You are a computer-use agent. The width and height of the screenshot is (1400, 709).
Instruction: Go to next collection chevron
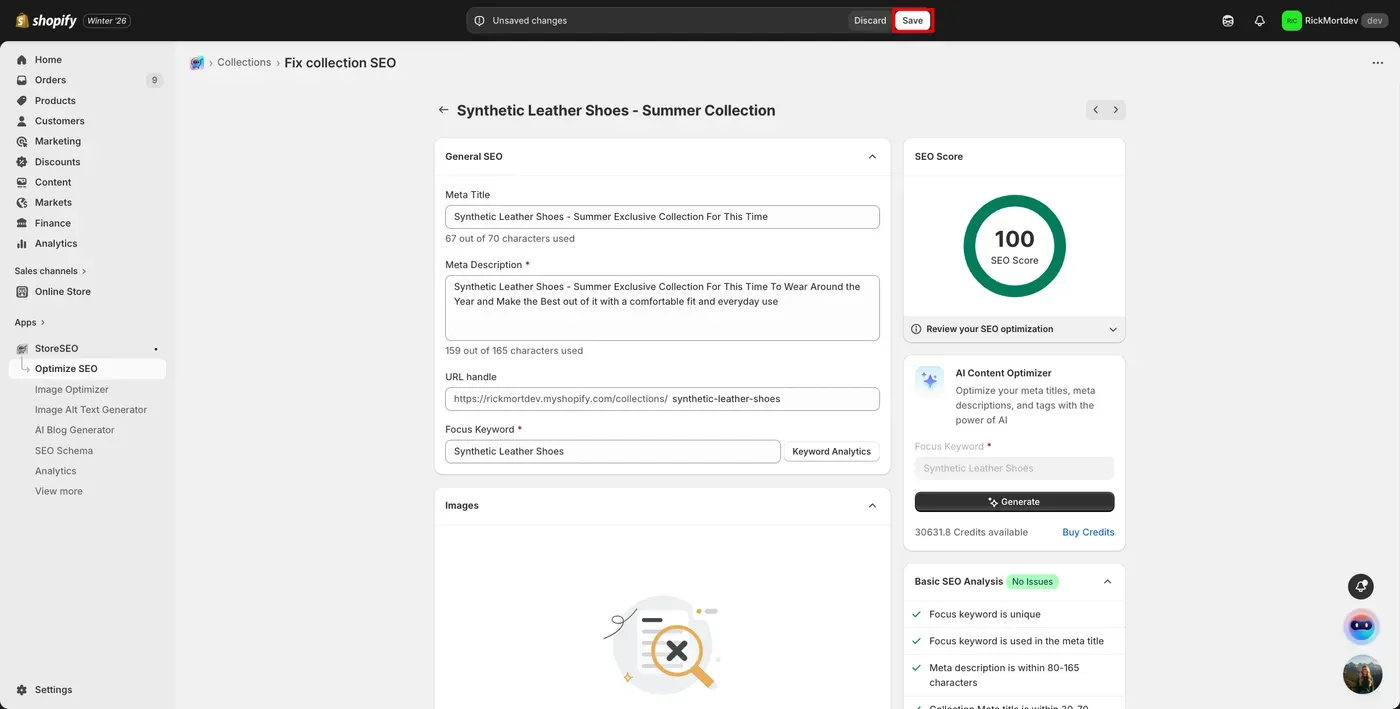pos(1116,110)
